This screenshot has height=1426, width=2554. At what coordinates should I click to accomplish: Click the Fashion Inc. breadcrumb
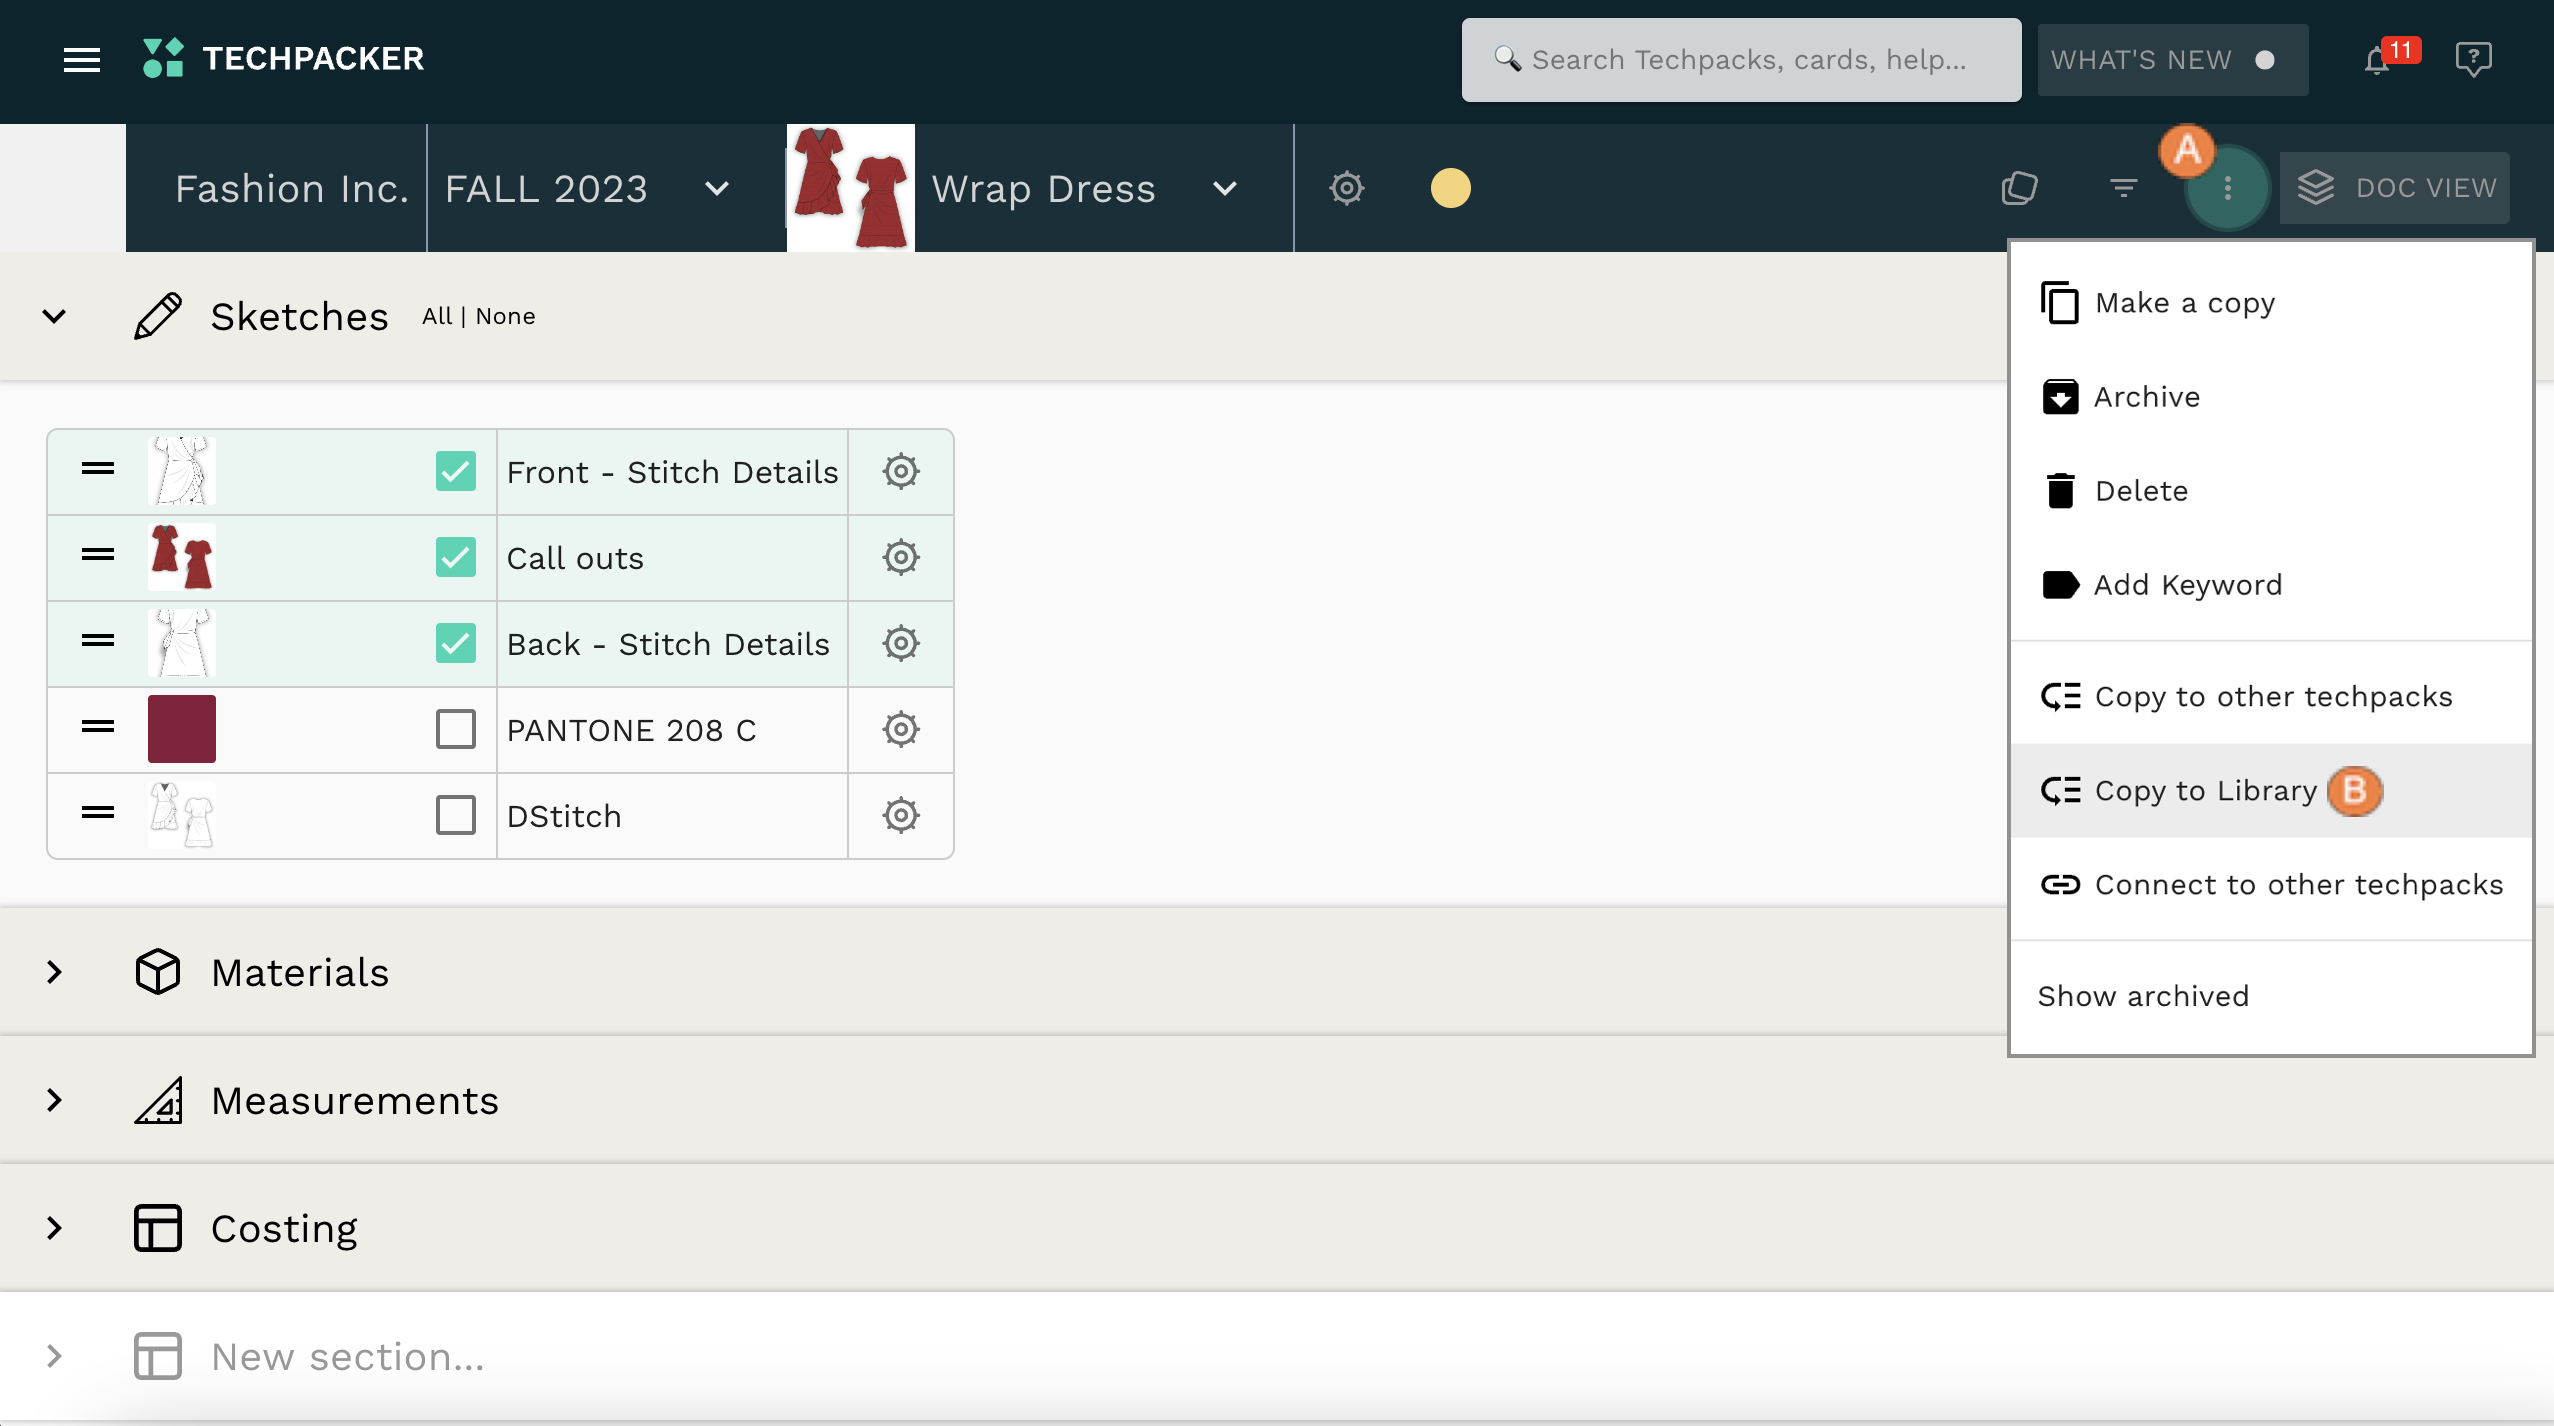point(292,188)
